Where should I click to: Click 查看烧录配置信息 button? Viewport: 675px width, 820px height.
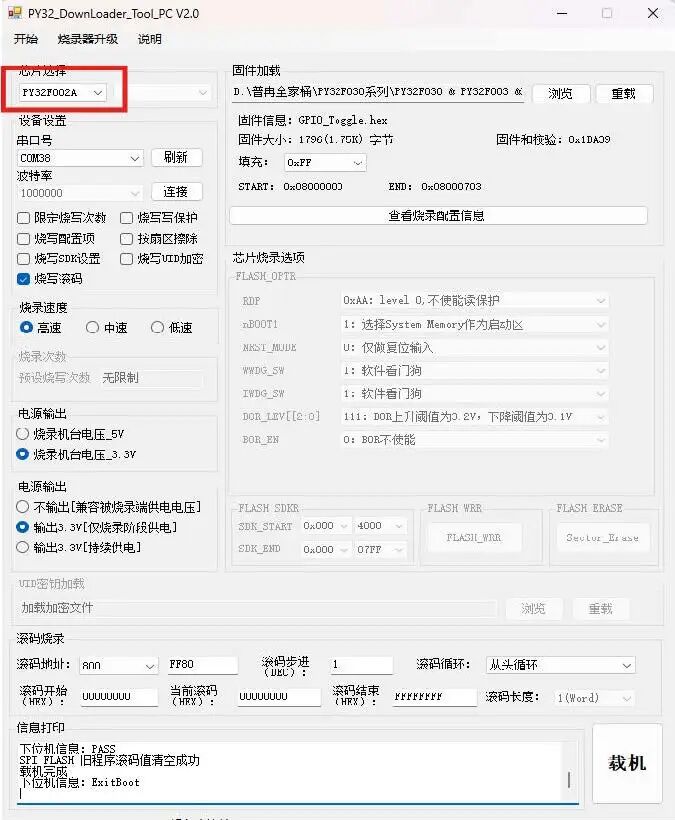pyautogui.click(x=438, y=215)
